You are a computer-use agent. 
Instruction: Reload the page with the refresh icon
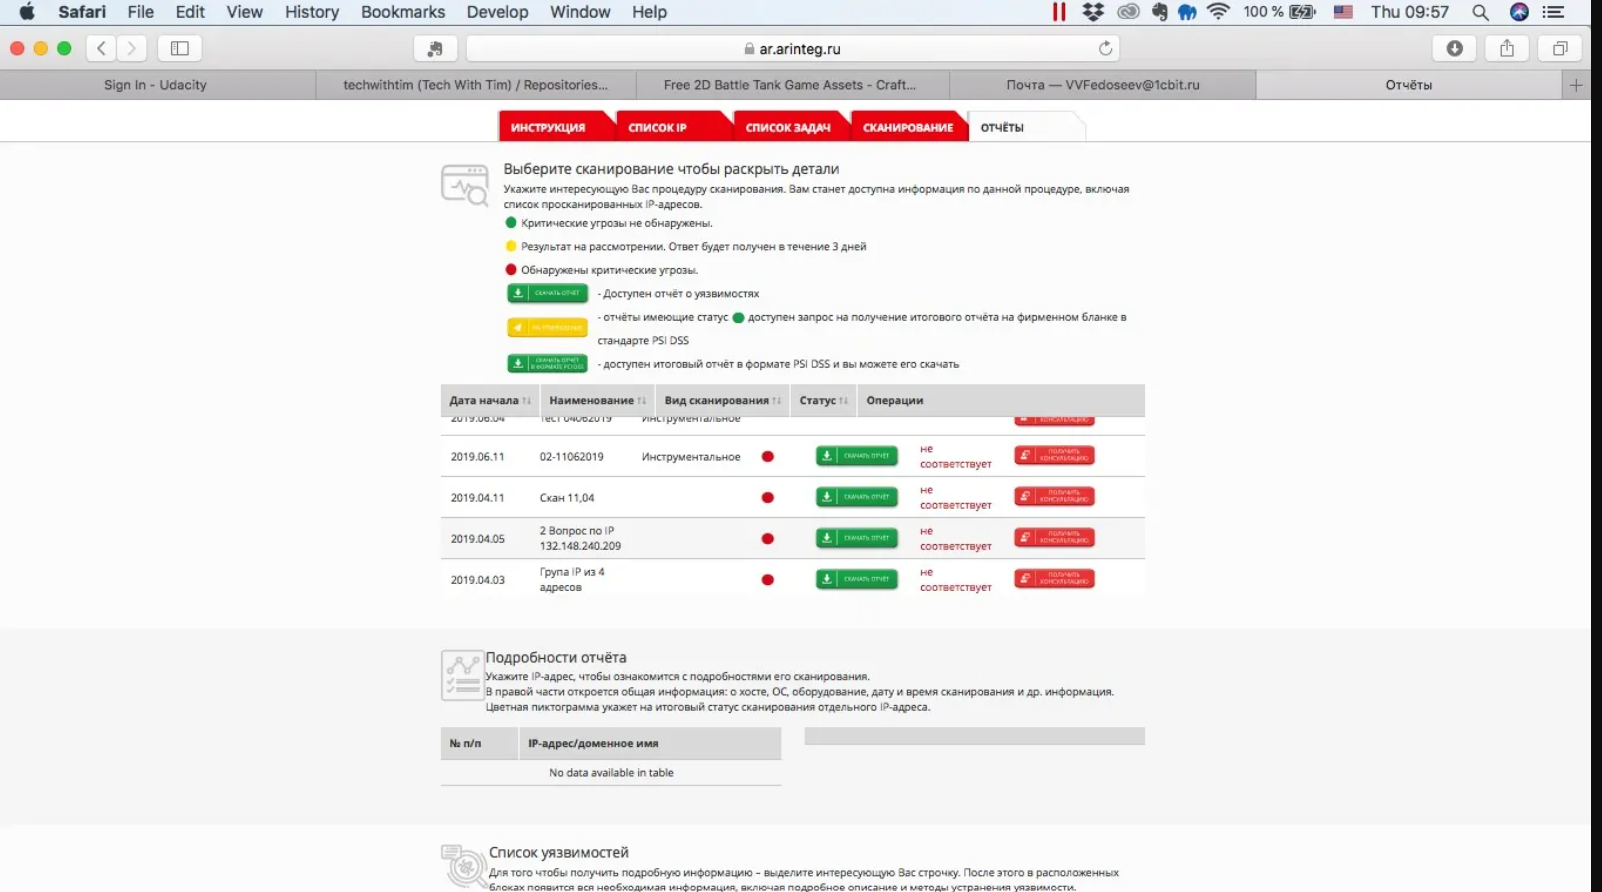click(x=1105, y=48)
